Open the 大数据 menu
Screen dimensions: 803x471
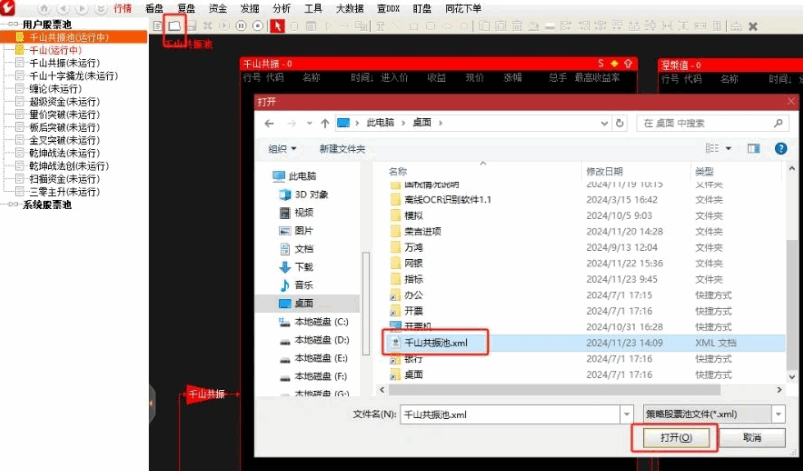(350, 9)
